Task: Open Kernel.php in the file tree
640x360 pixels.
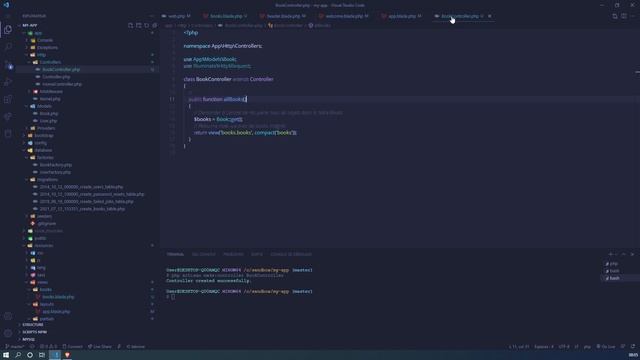Action: (50, 99)
